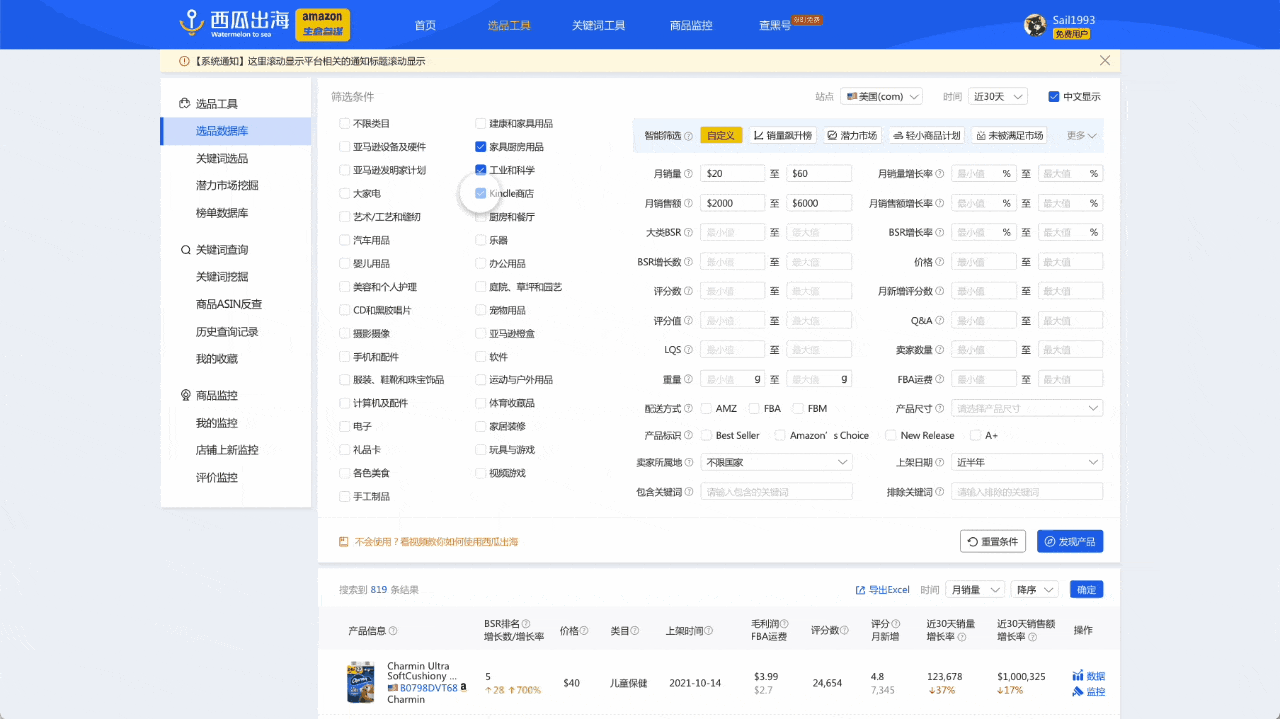Check the FBA delivery method
The width and height of the screenshot is (1280, 719).
(753, 409)
